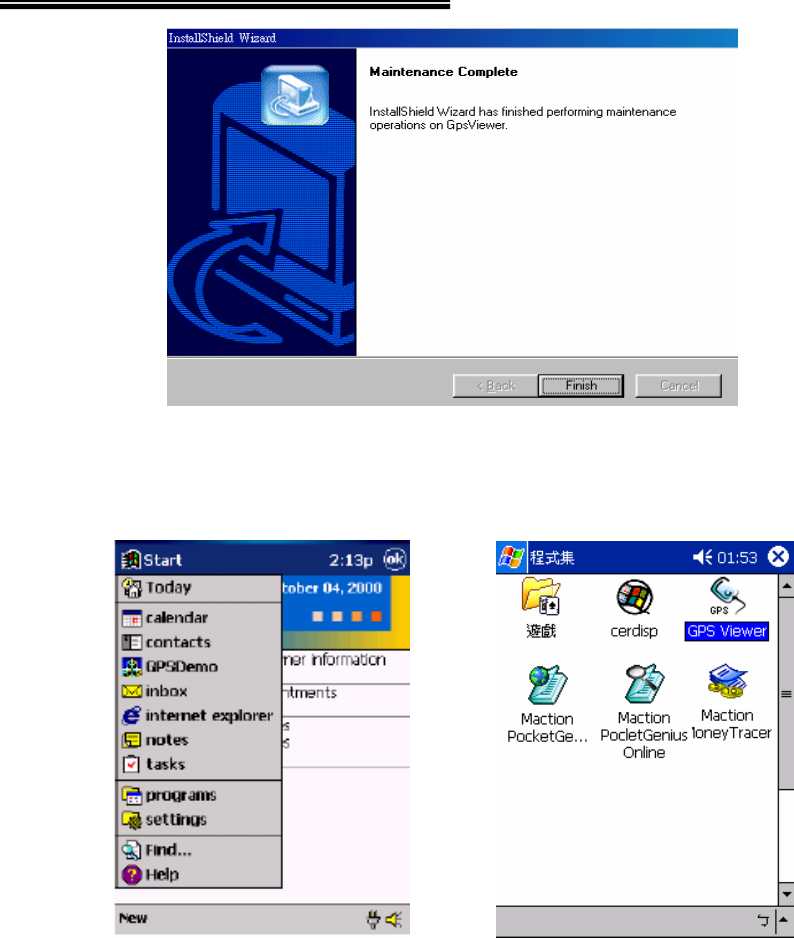Image resolution: width=794 pixels, height=938 pixels.
Task: Open tasks from the Start menu
Action: tap(199, 765)
